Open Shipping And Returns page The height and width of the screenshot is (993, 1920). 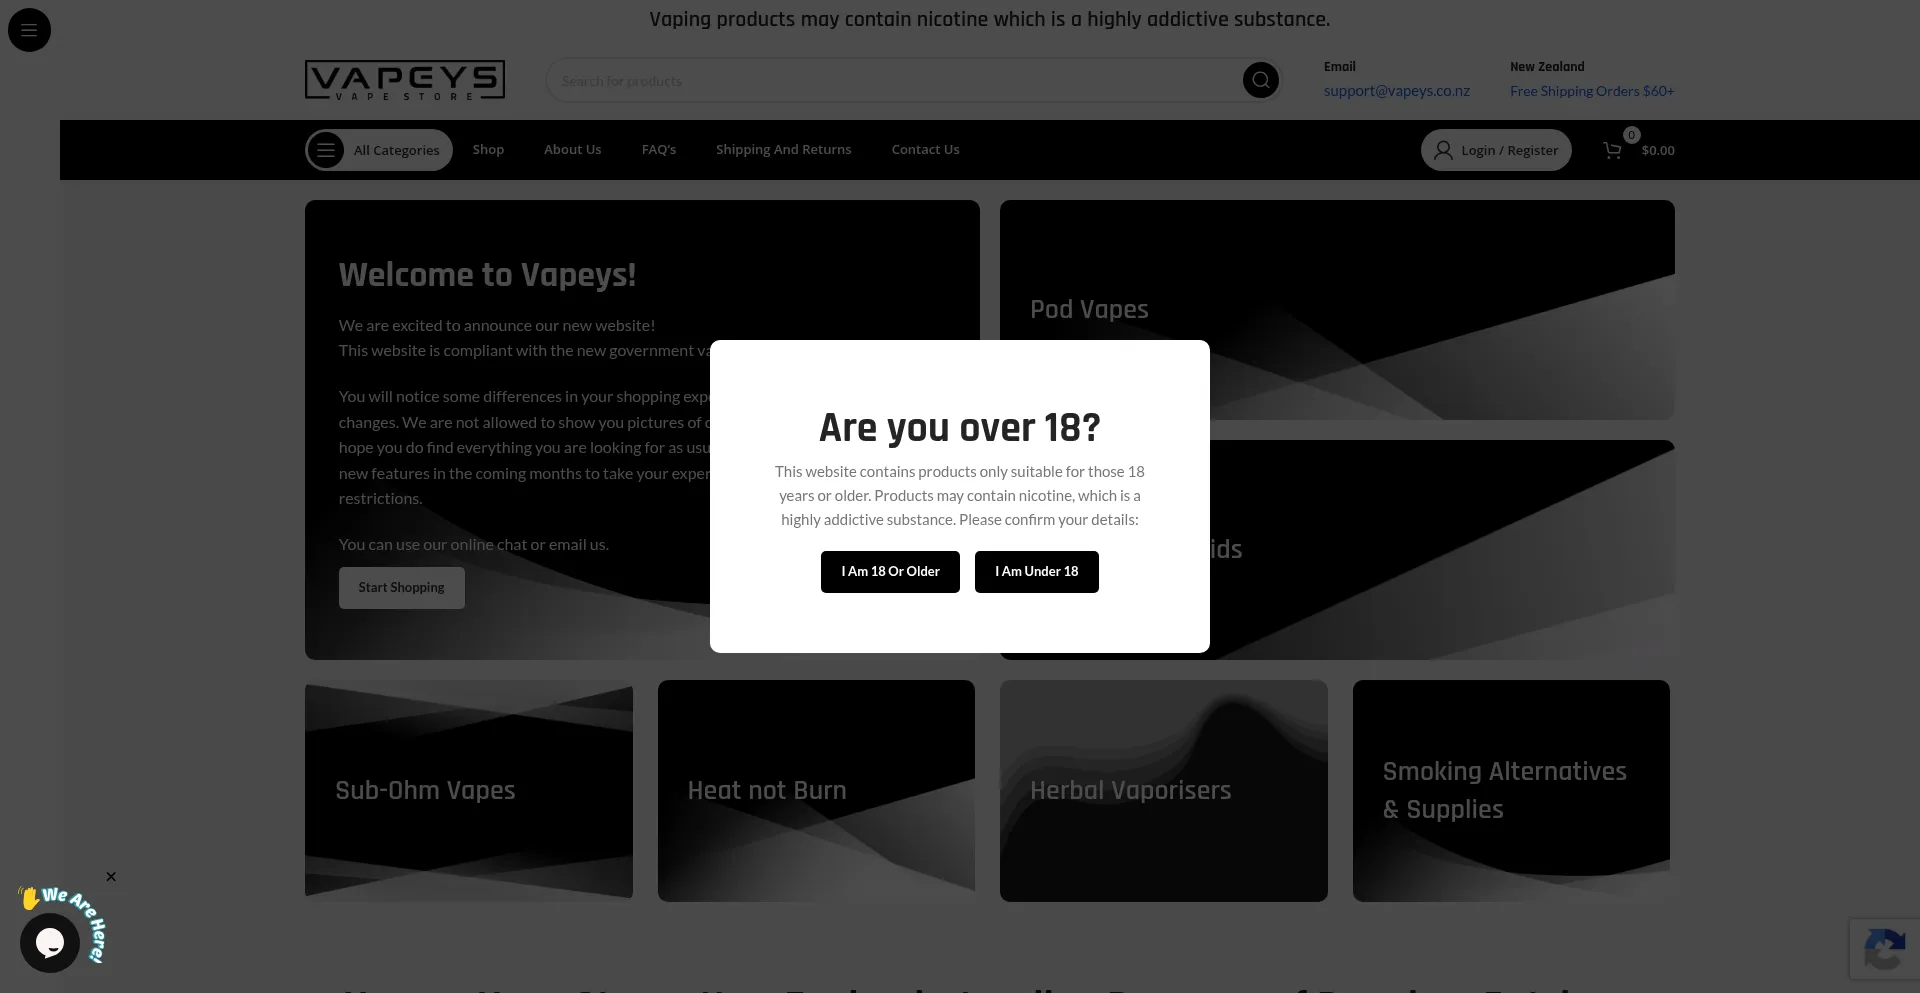coord(784,150)
